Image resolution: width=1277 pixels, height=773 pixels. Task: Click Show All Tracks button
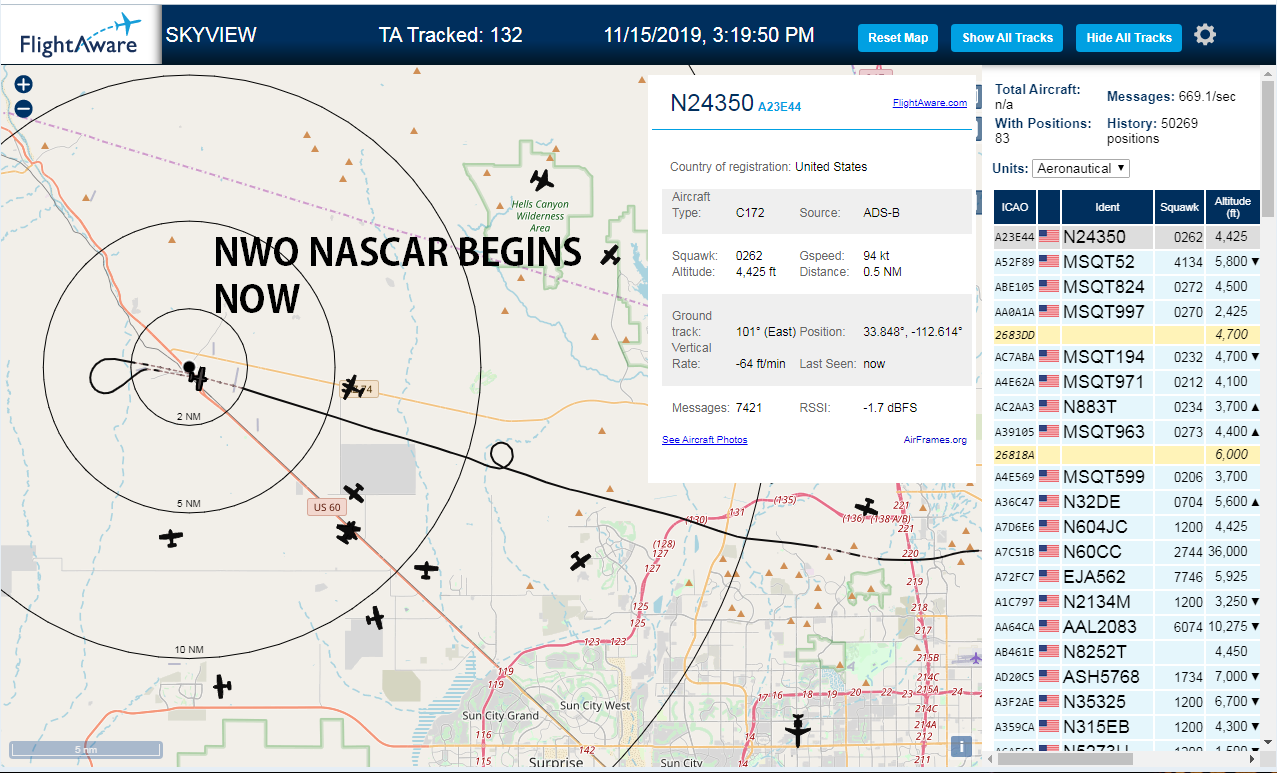[x=1007, y=38]
